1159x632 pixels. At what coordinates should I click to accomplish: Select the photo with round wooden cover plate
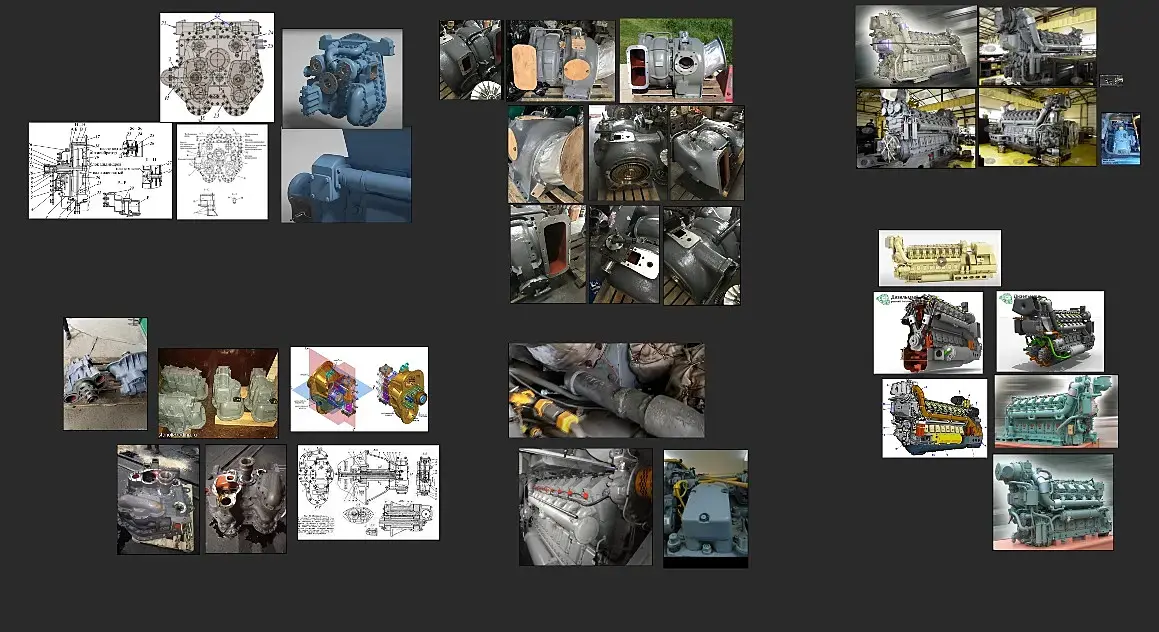[x=546, y=154]
